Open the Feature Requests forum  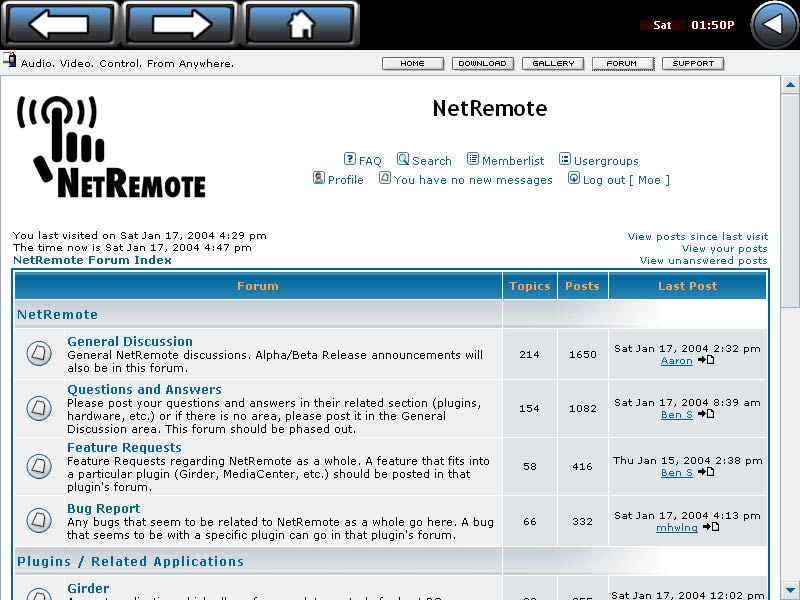(x=124, y=447)
